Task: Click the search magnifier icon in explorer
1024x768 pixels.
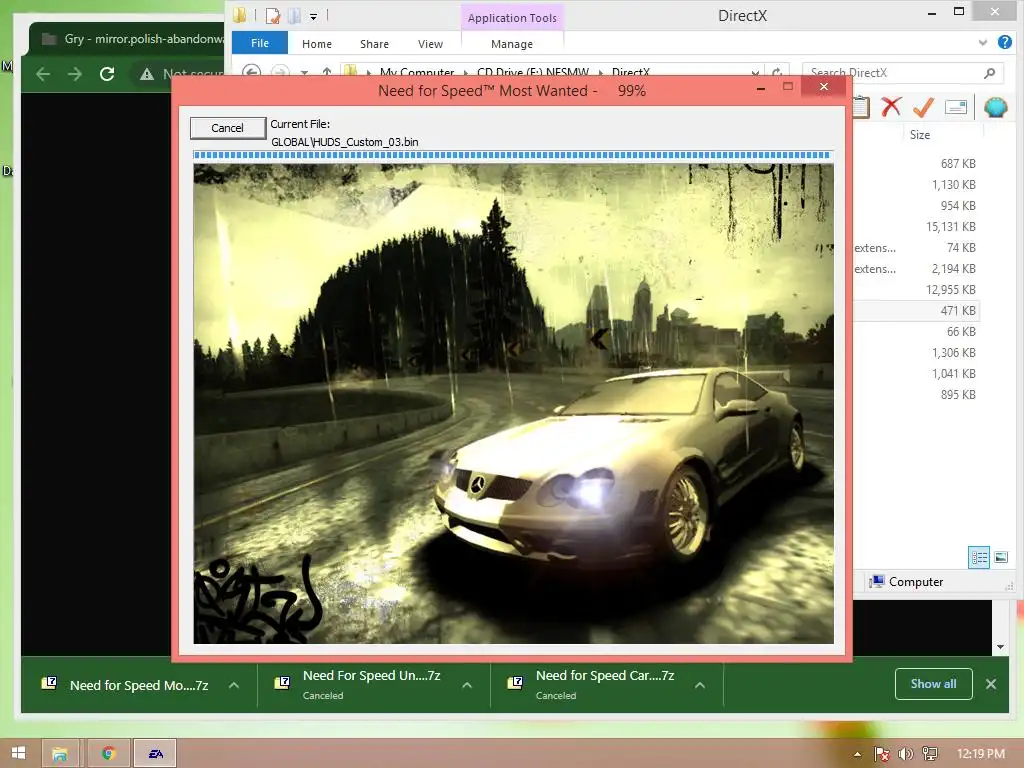Action: (x=989, y=72)
